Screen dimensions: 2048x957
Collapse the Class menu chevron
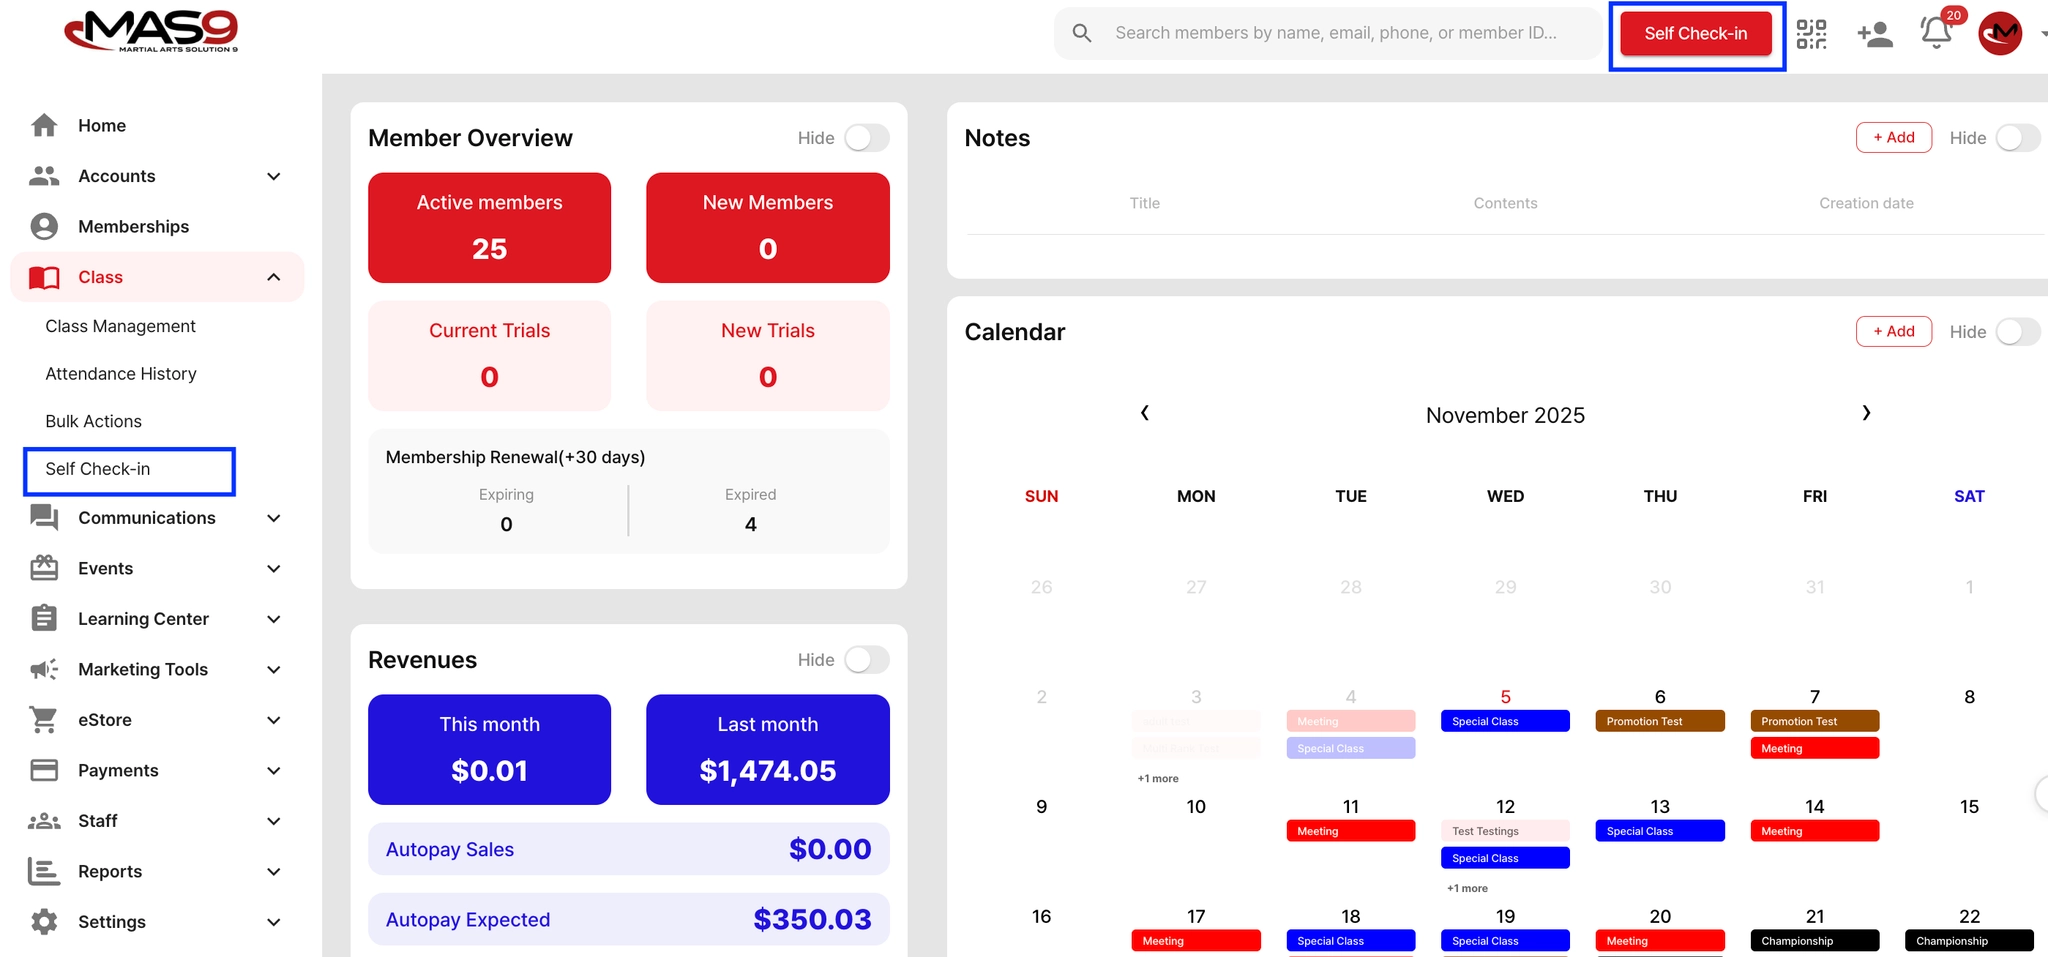coord(274,277)
